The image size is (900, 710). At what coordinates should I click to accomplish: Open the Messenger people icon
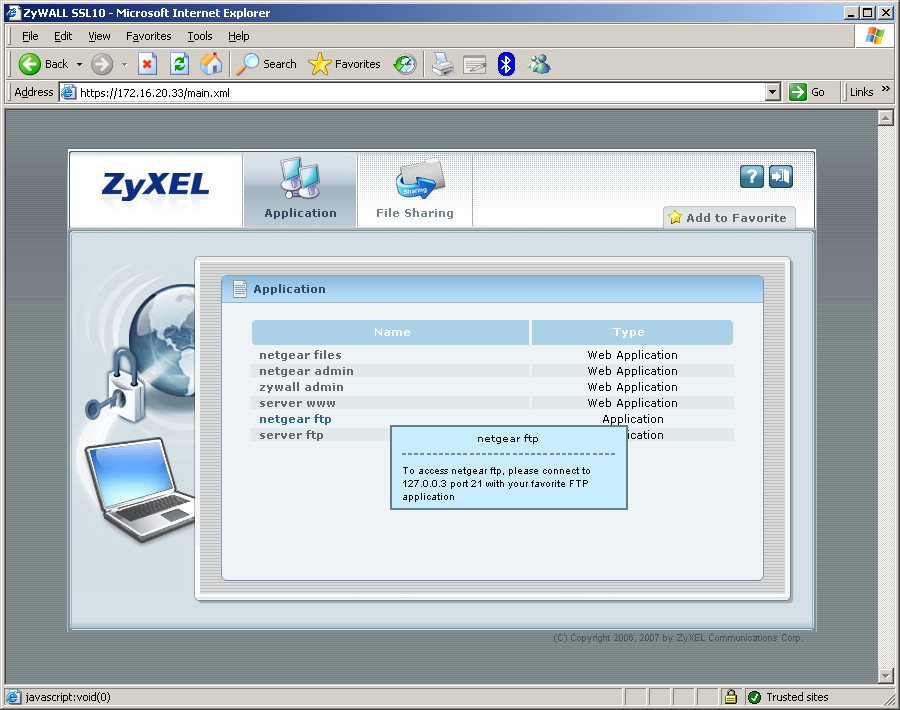pyautogui.click(x=539, y=64)
